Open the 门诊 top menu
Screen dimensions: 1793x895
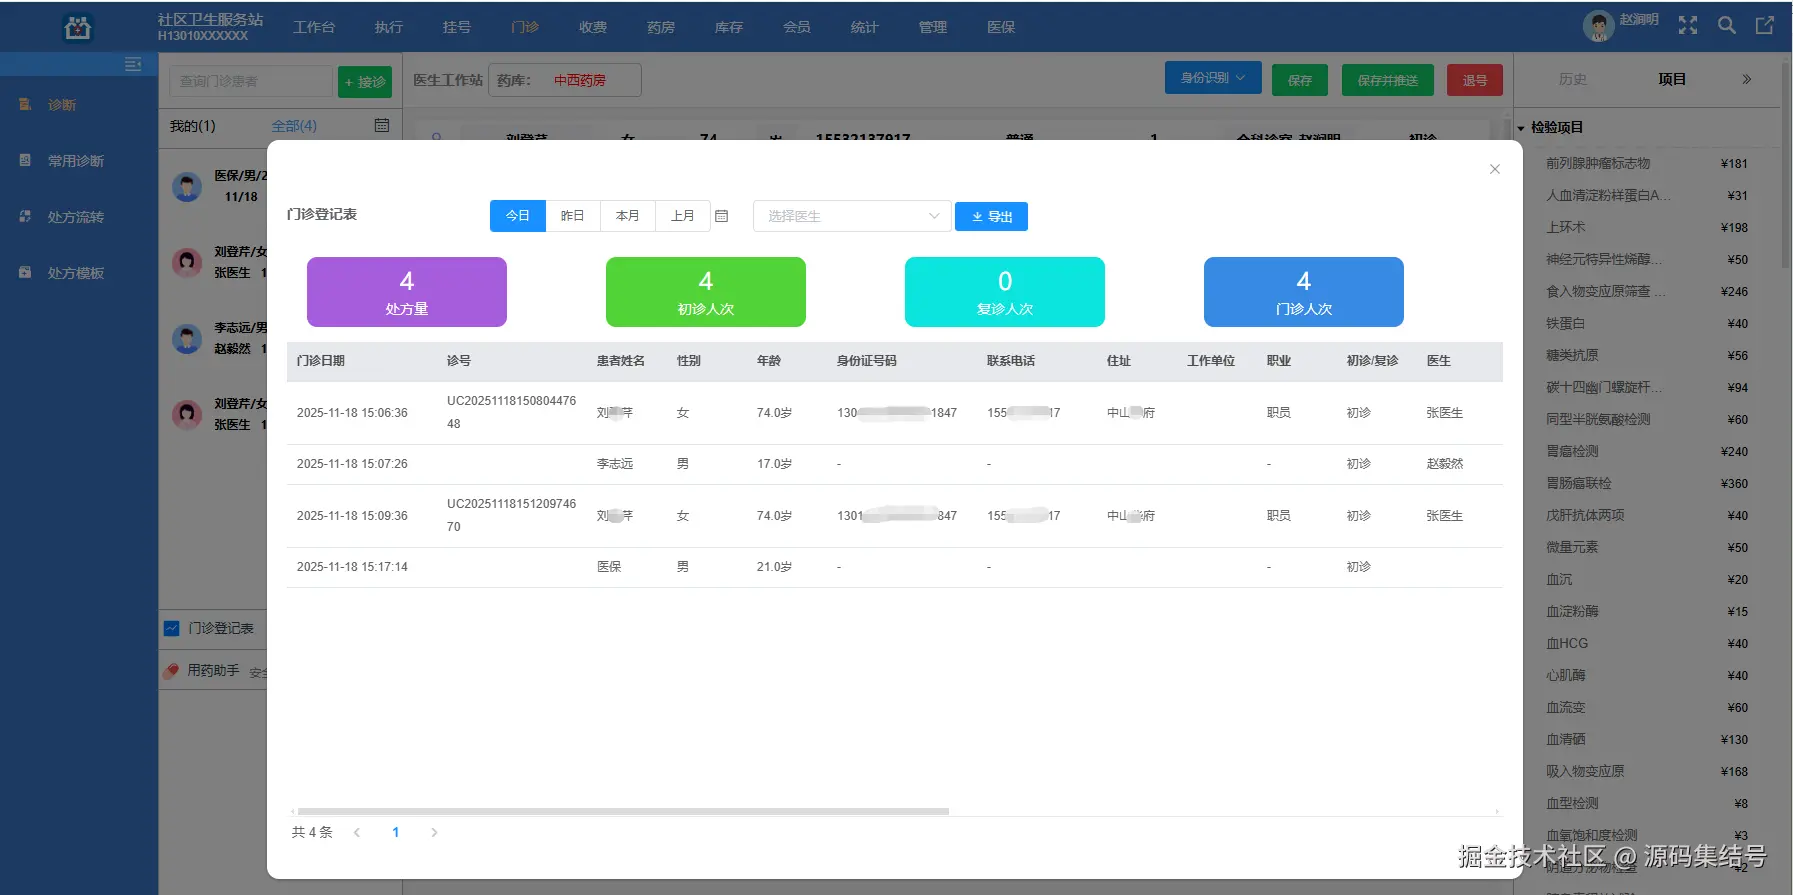click(525, 27)
